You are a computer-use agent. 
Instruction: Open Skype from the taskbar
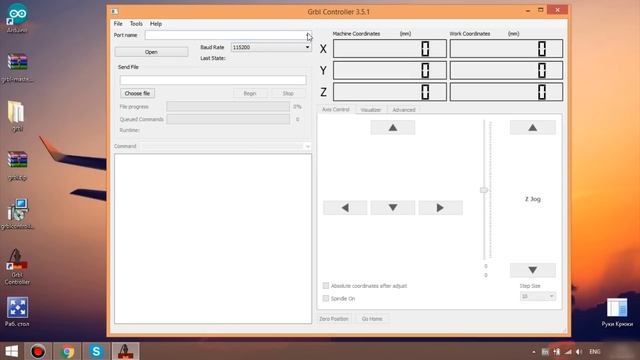96,351
